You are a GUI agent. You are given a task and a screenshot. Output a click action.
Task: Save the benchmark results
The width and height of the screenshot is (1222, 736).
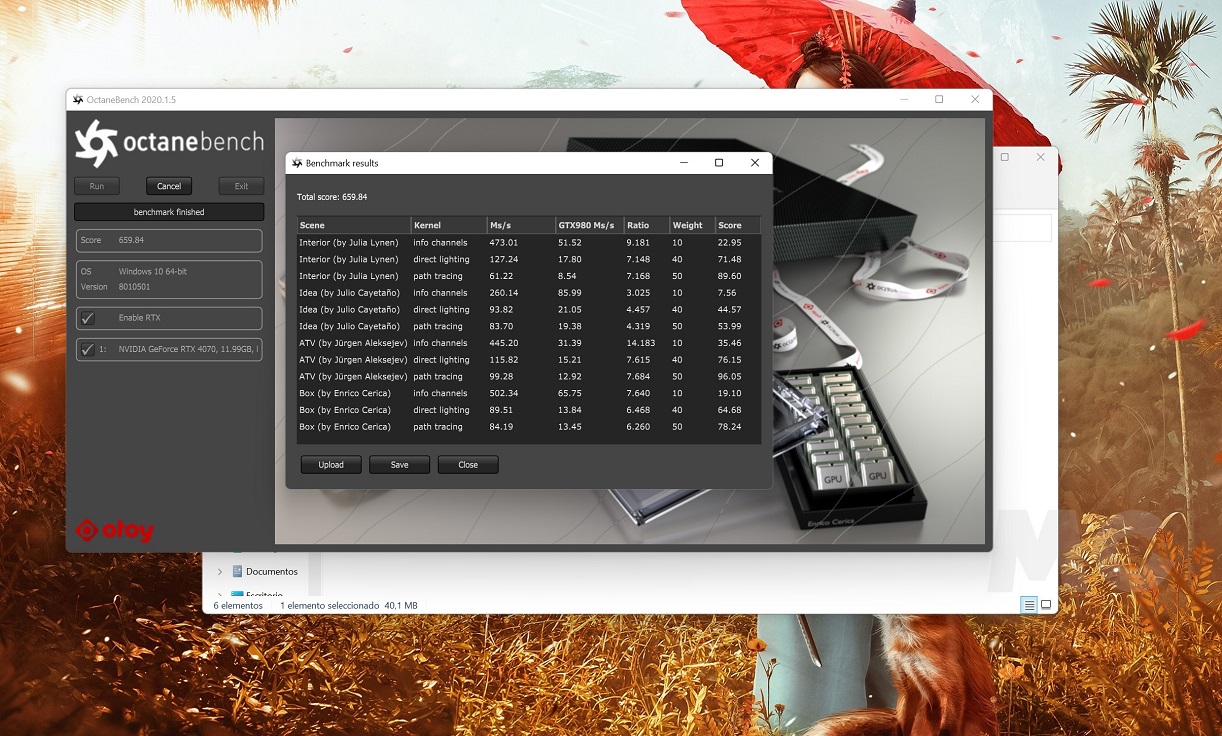pyautogui.click(x=399, y=465)
